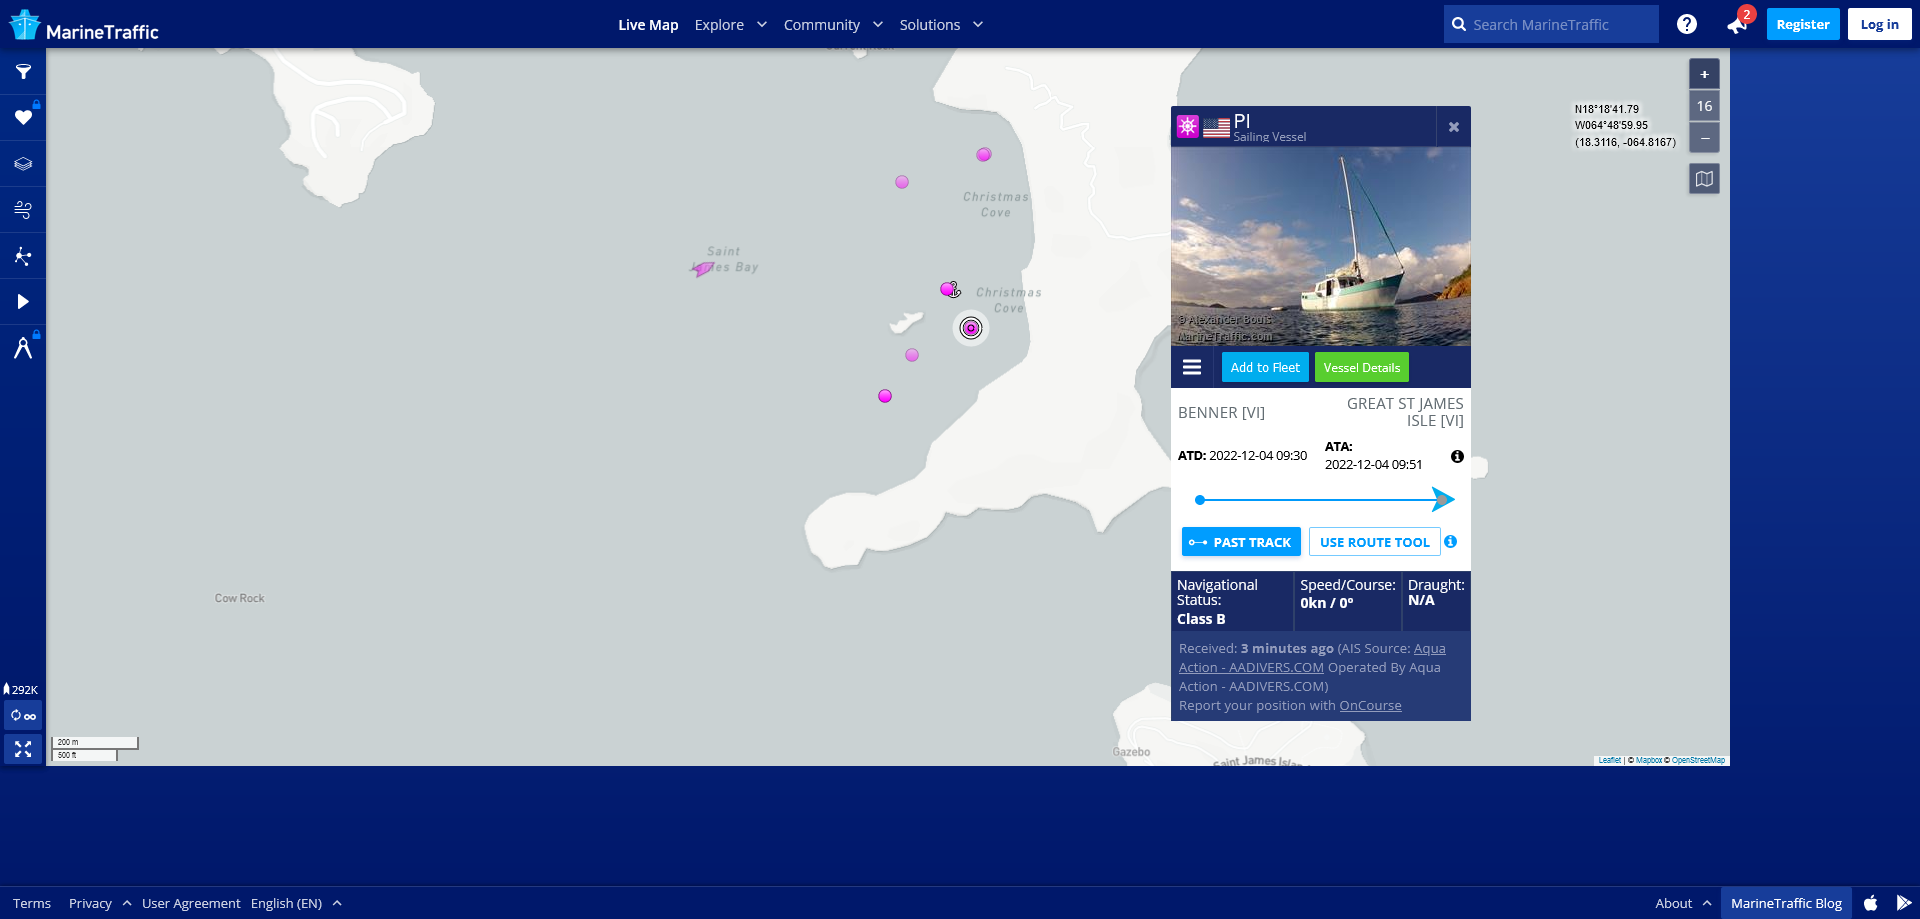Enter fullscreen map mode

pyautogui.click(x=23, y=749)
